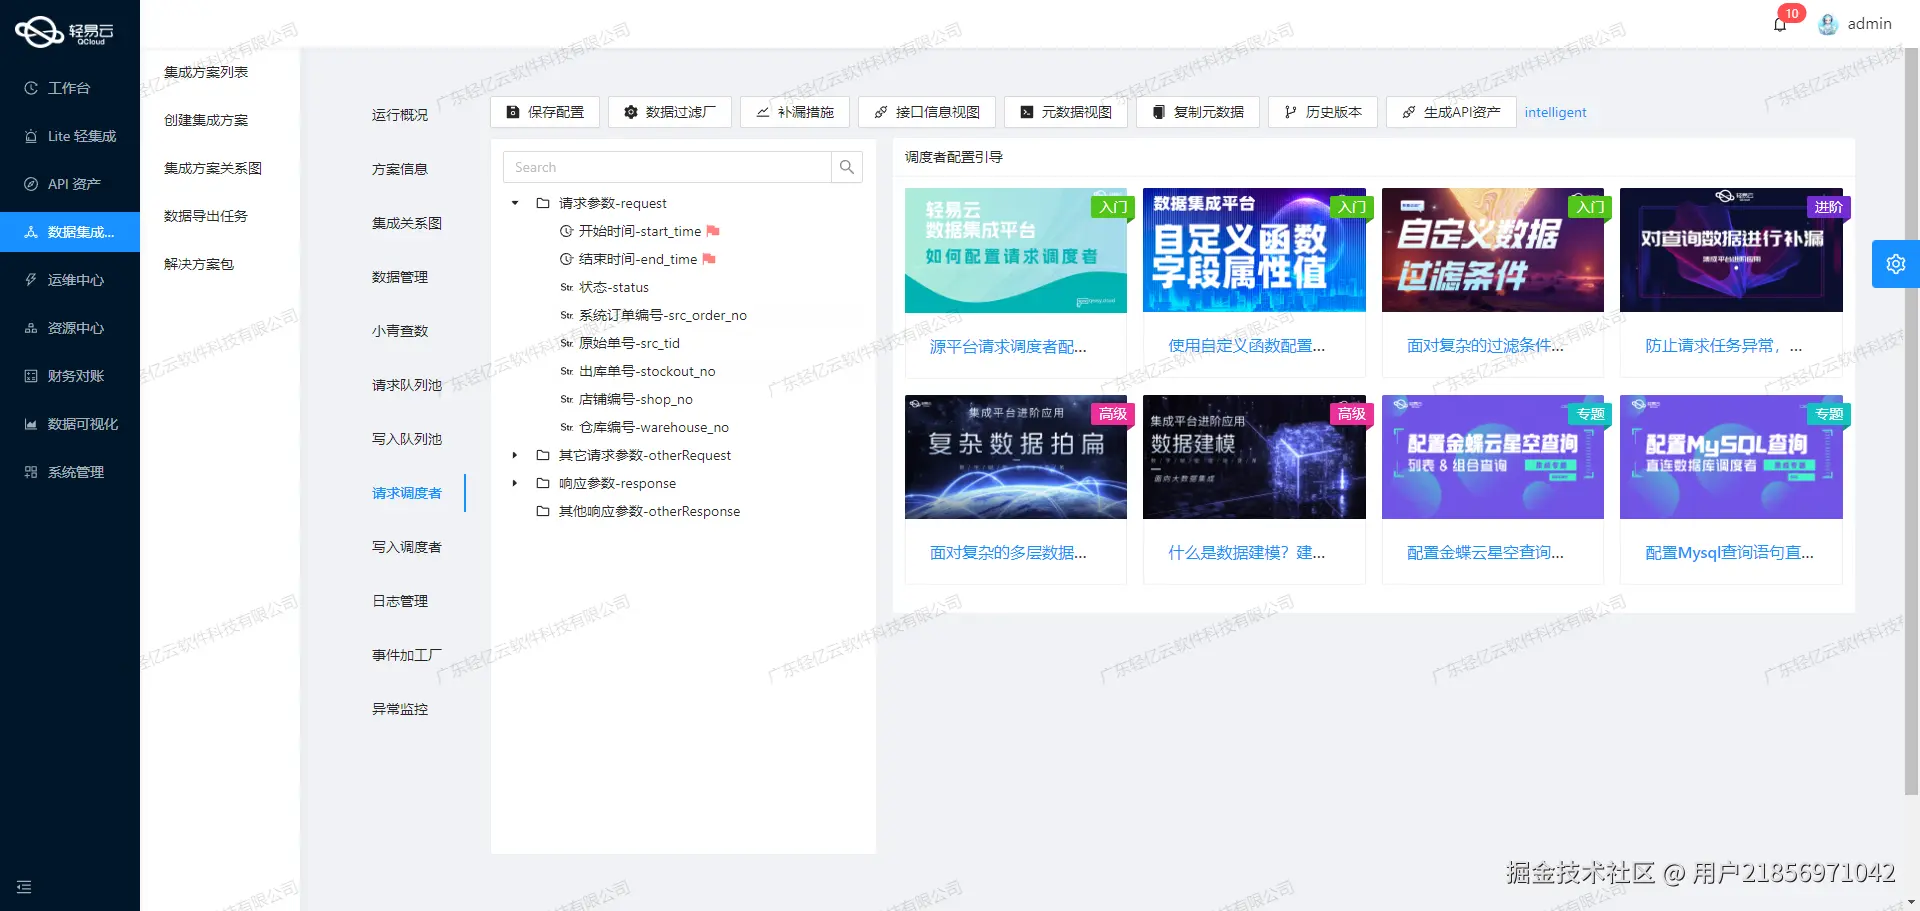Expand the 响应参数-response node
Screen dimensions: 1920x911
click(x=515, y=483)
